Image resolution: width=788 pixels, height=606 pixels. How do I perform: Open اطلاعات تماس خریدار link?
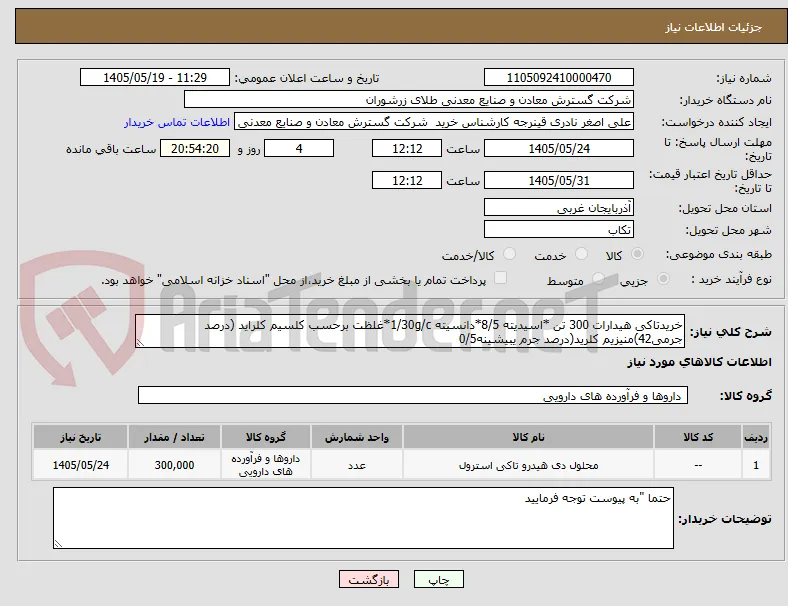(177, 122)
